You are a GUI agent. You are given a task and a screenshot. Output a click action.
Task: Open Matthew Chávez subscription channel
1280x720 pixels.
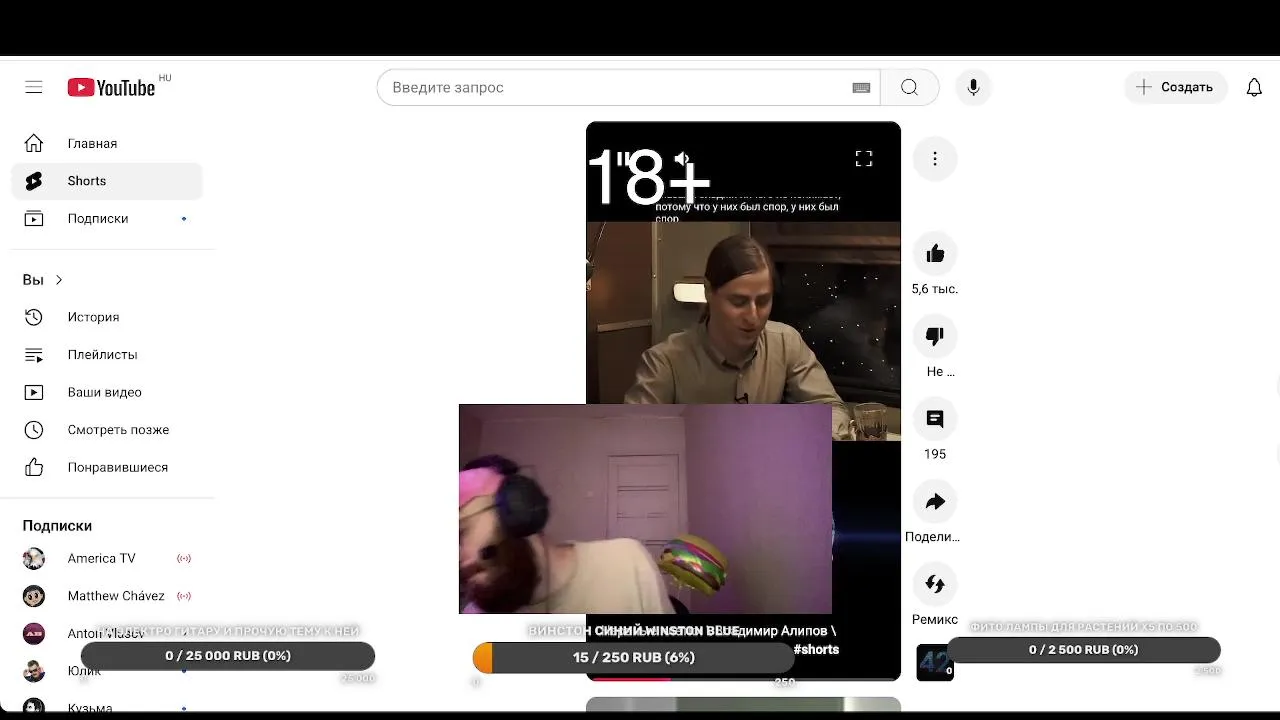pyautogui.click(x=107, y=596)
